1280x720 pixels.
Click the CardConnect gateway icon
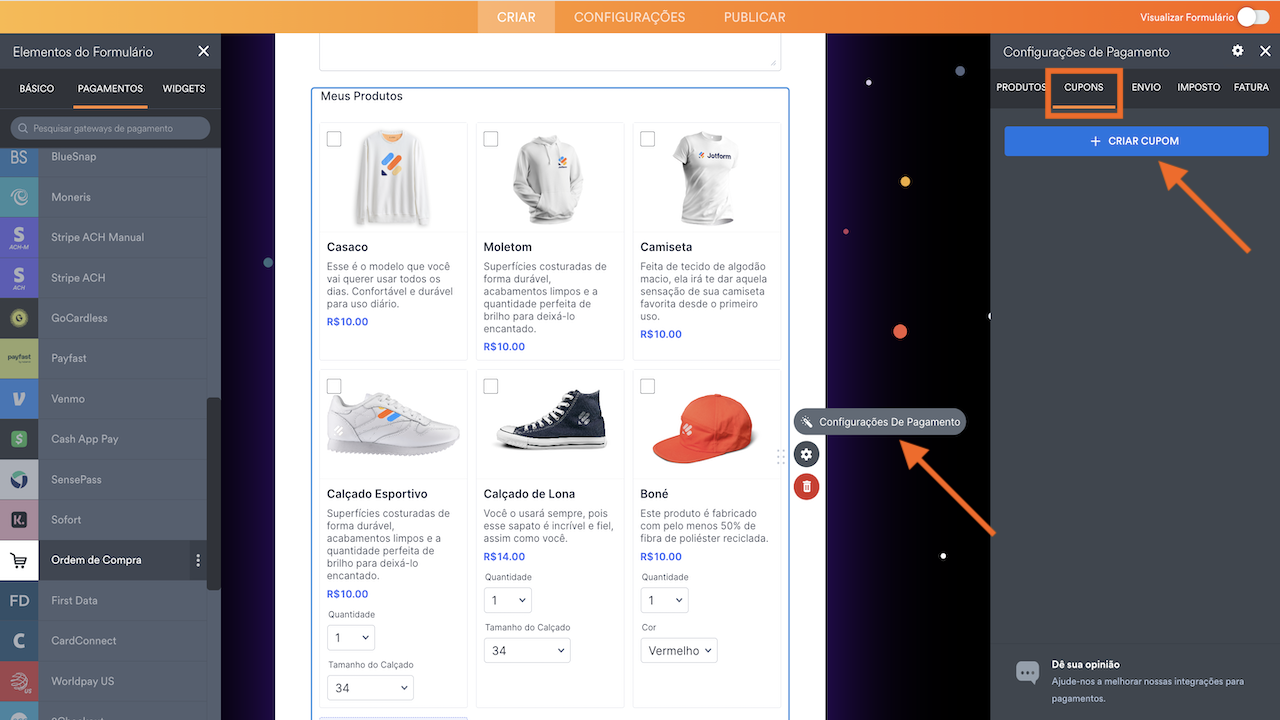coord(19,641)
